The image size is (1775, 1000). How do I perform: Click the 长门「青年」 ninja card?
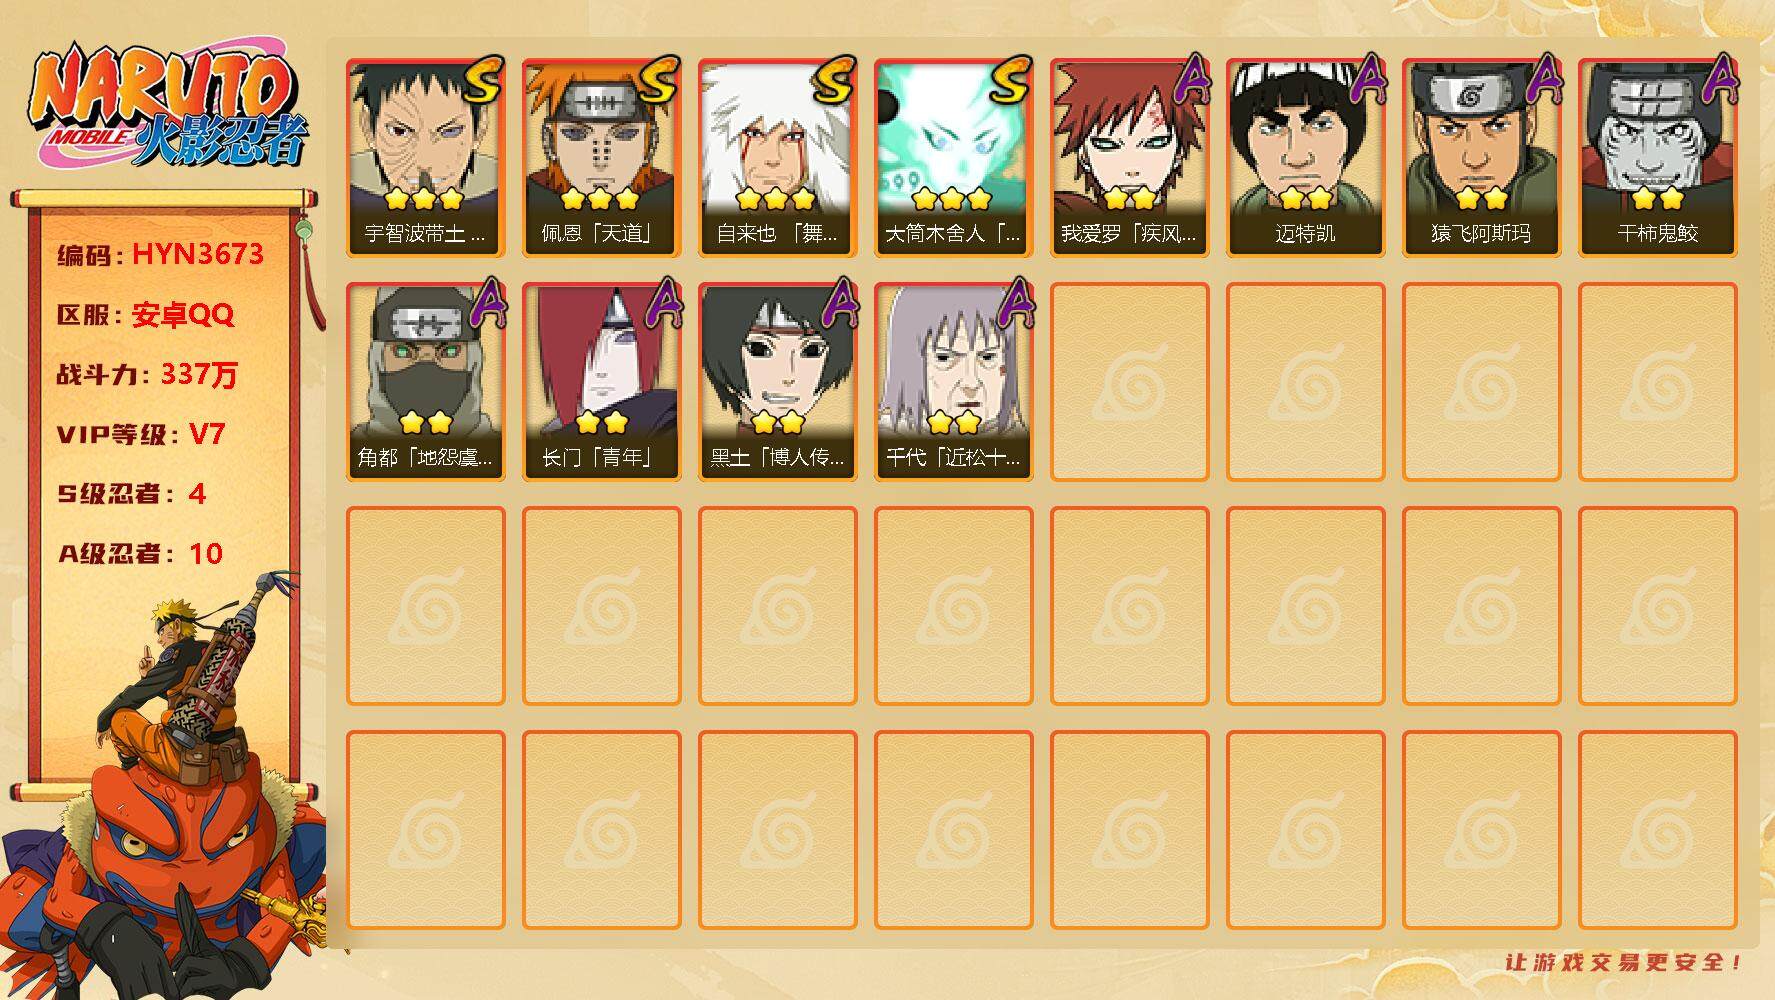(602, 382)
